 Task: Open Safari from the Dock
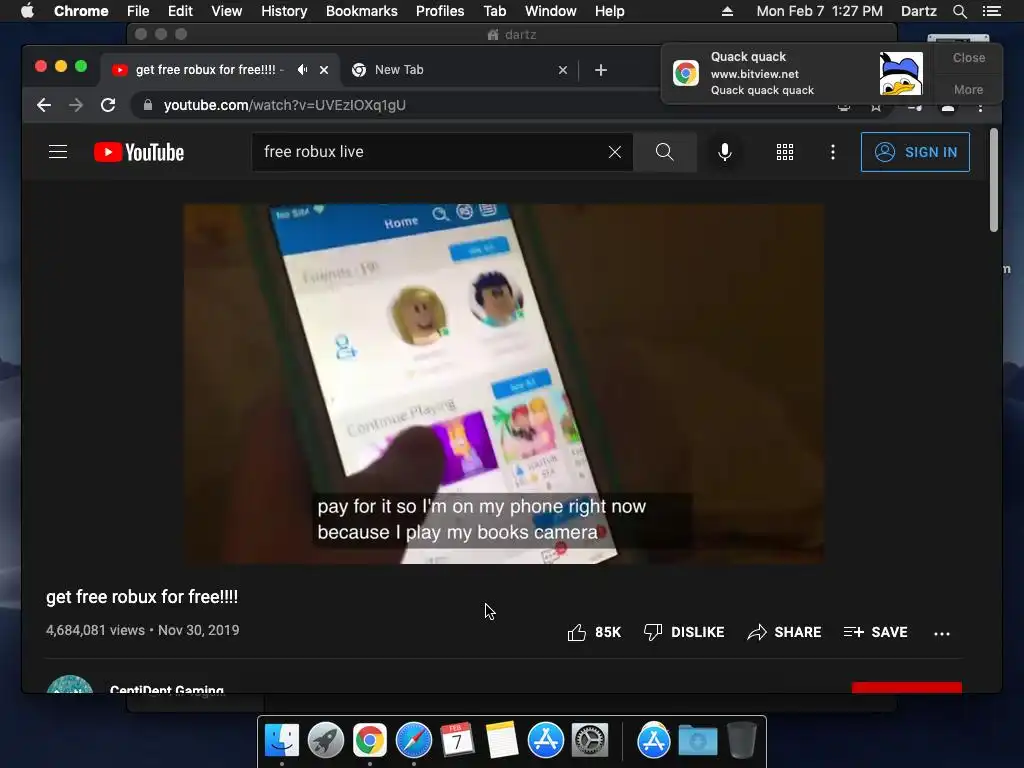(x=414, y=741)
